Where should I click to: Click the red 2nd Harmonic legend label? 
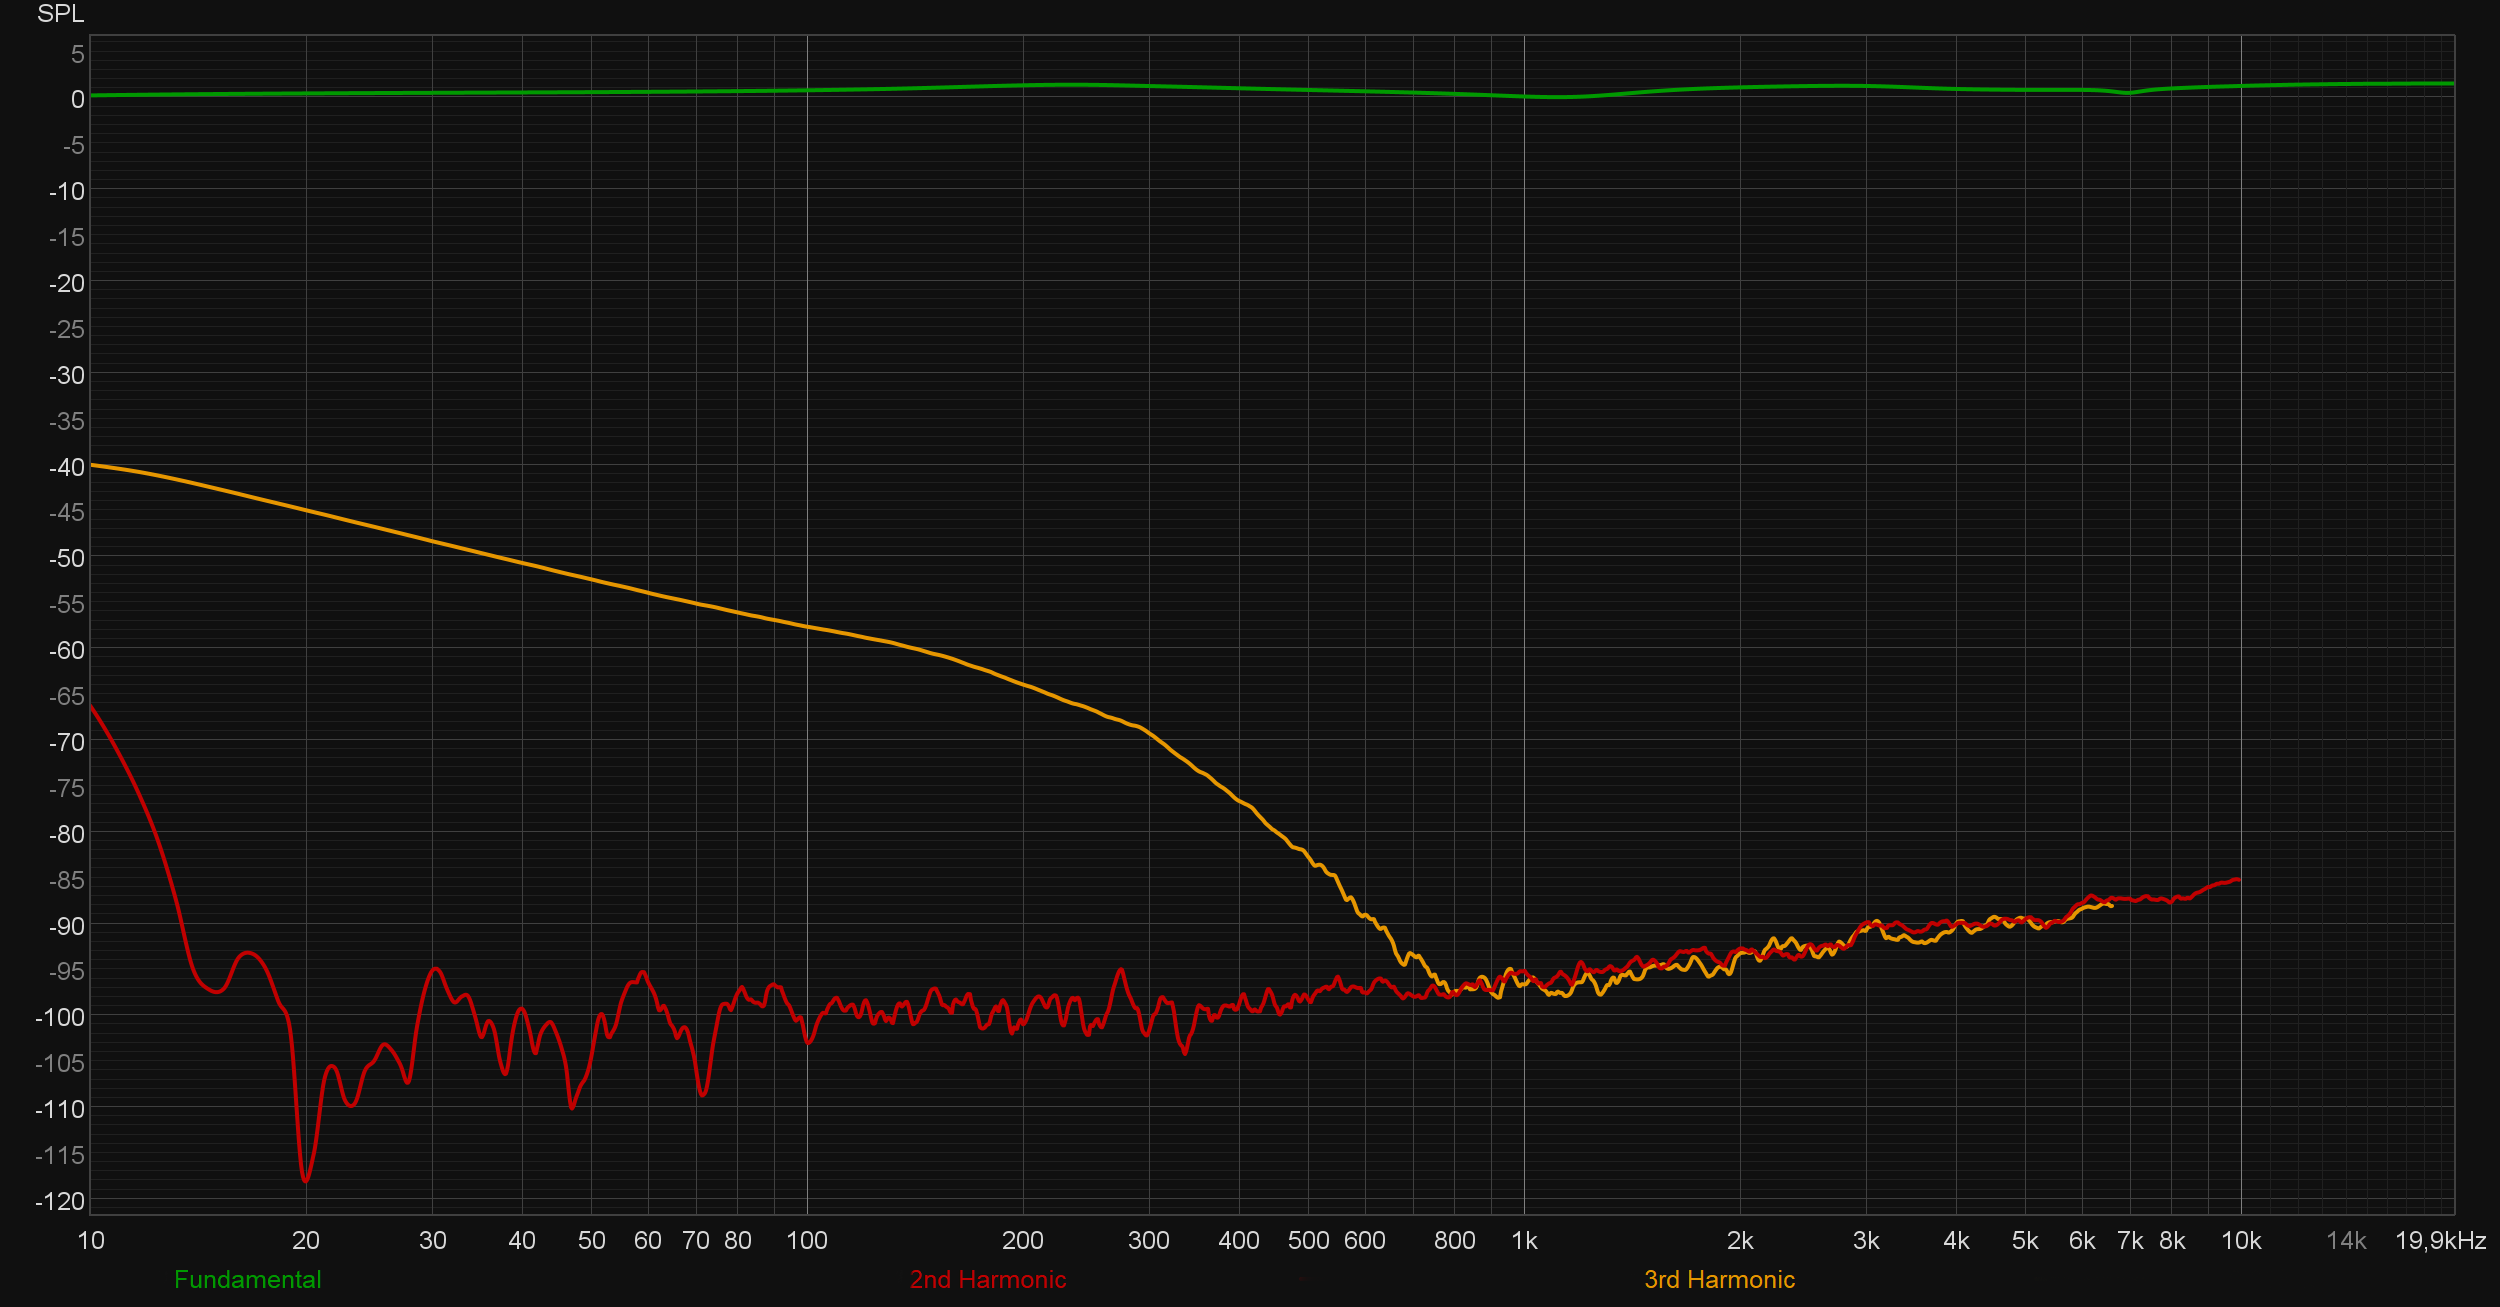coord(987,1279)
